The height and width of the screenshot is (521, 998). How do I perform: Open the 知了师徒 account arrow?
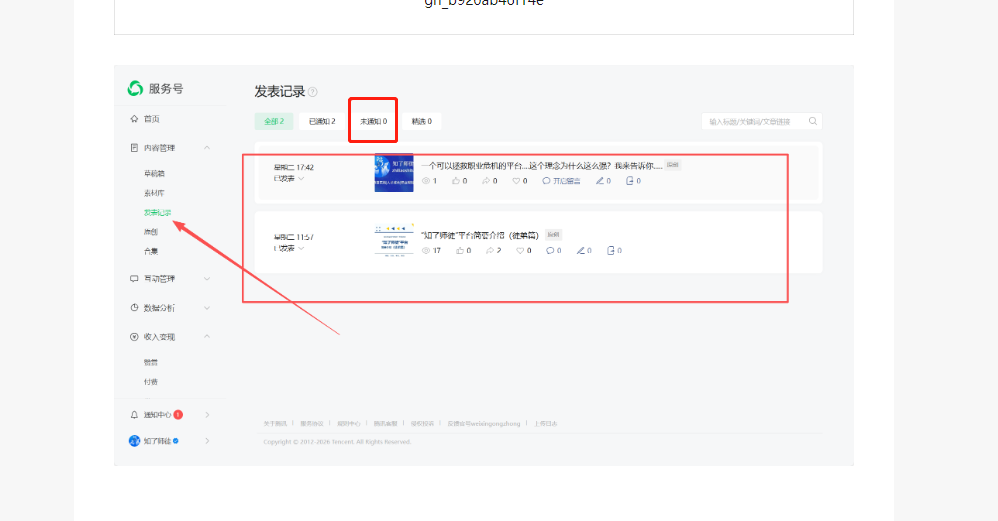pyautogui.click(x=207, y=441)
